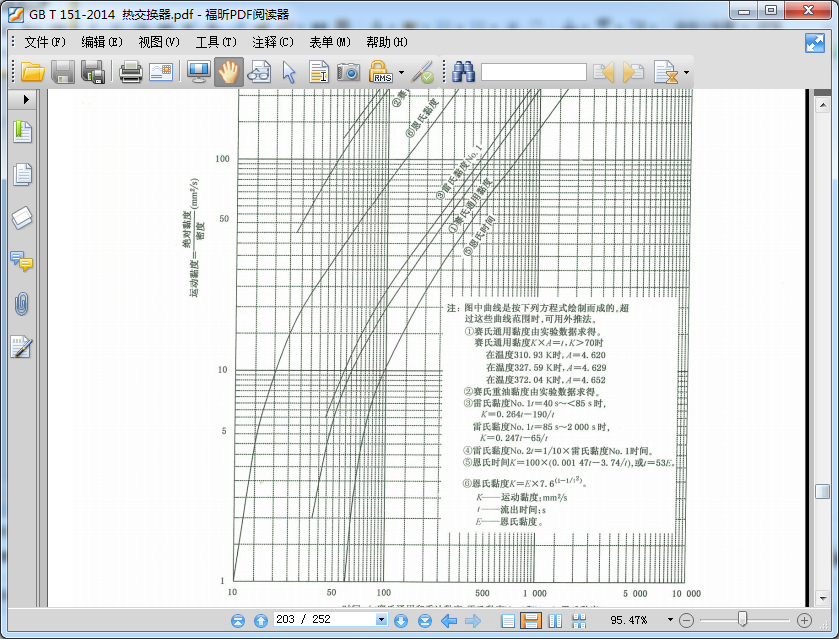Go to the previous page
The image size is (839, 639).
(261, 620)
